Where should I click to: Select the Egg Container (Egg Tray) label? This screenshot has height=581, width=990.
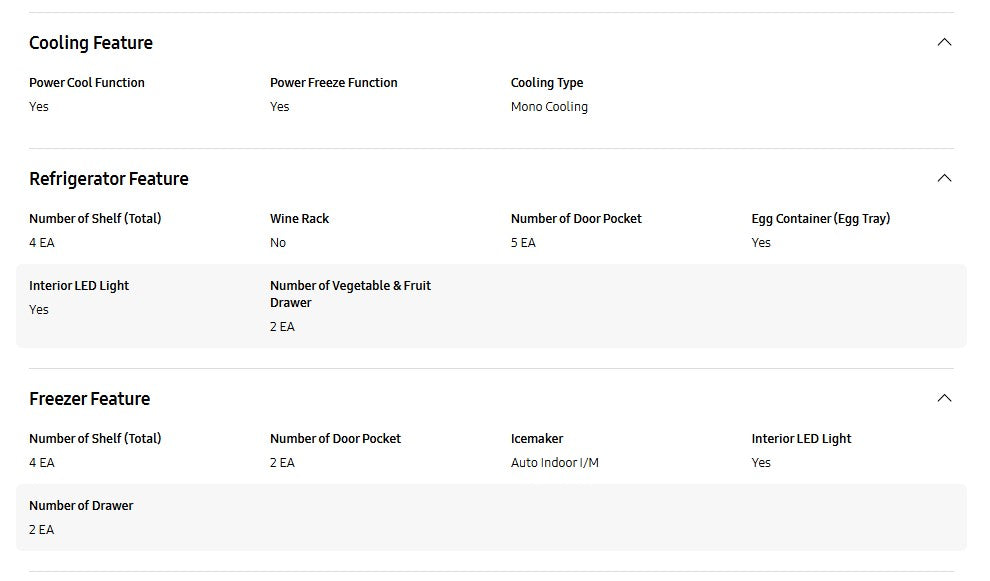(x=820, y=219)
